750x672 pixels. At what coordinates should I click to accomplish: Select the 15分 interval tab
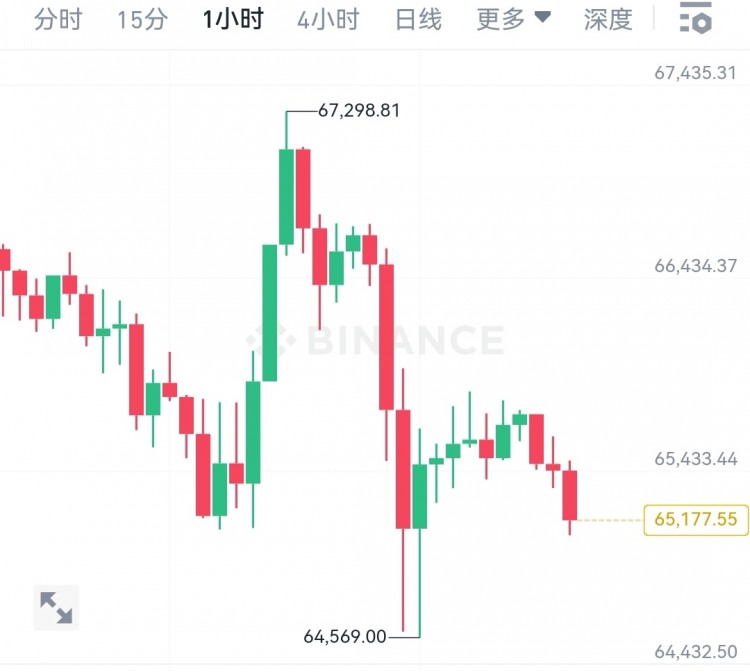click(x=142, y=19)
